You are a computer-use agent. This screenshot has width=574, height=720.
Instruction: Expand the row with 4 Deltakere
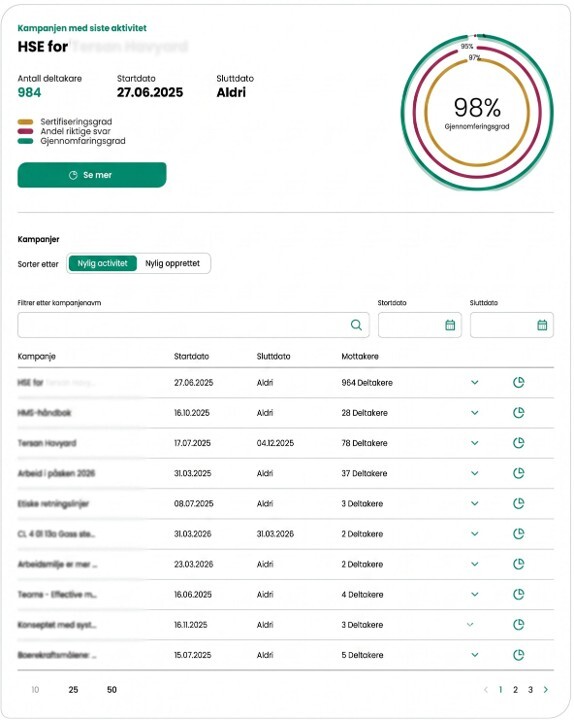pyautogui.click(x=475, y=595)
